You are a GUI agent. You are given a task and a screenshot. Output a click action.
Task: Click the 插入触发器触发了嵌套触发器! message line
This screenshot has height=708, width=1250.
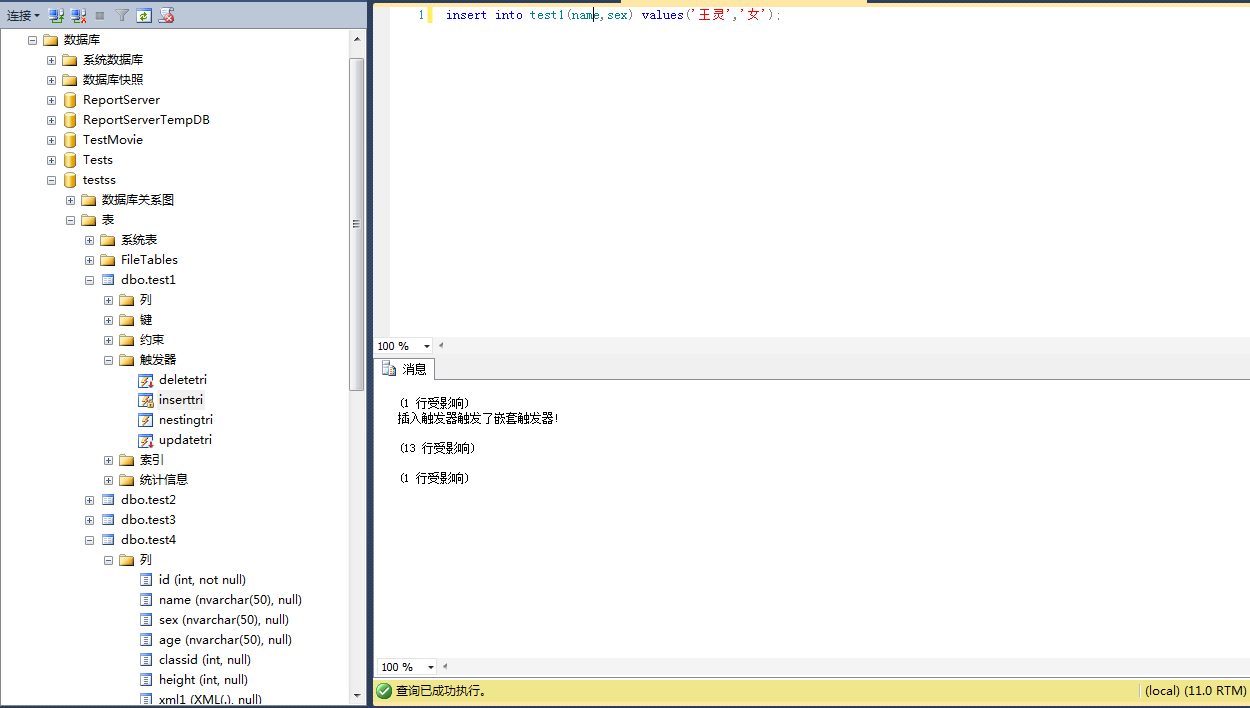click(479, 418)
